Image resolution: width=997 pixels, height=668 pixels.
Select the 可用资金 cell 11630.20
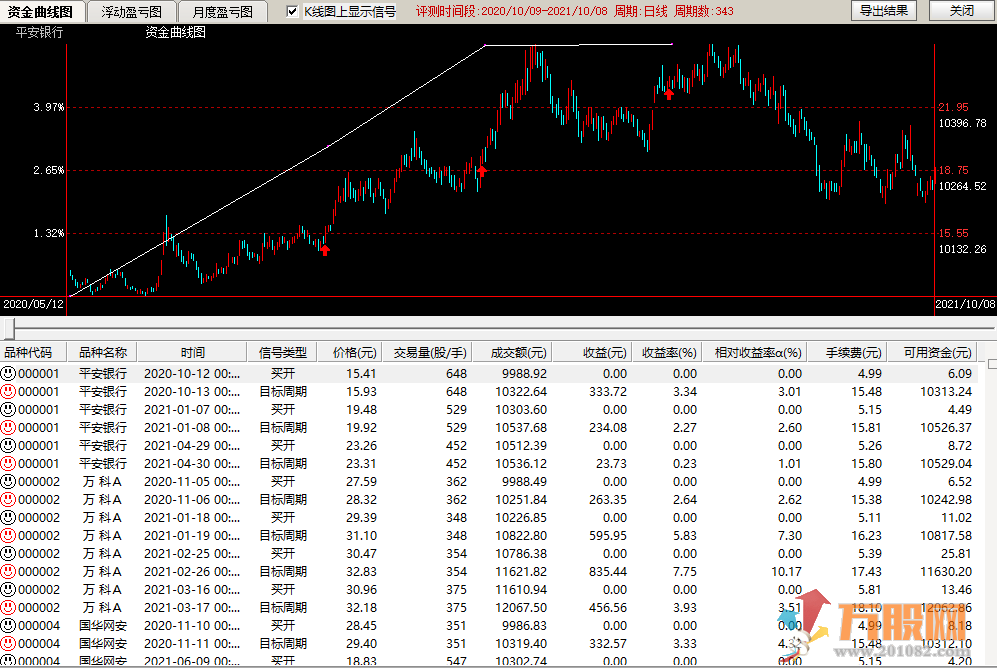(945, 572)
